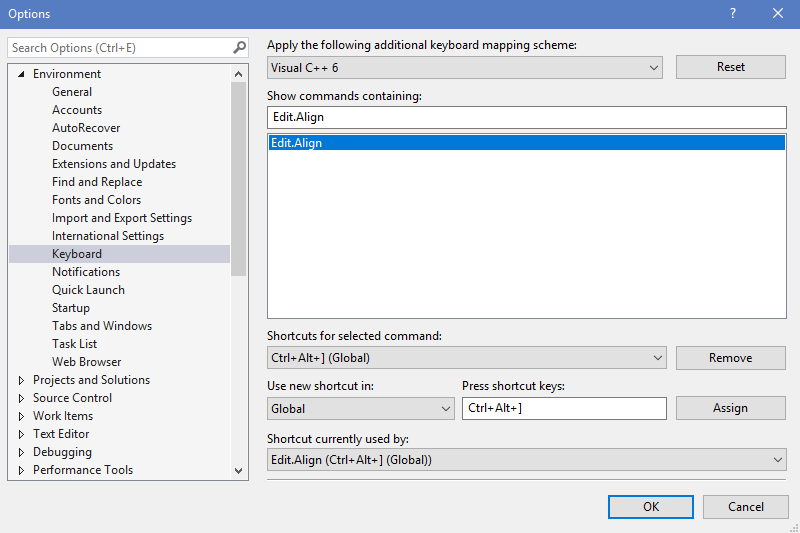Select the Text Editor label

(x=61, y=434)
